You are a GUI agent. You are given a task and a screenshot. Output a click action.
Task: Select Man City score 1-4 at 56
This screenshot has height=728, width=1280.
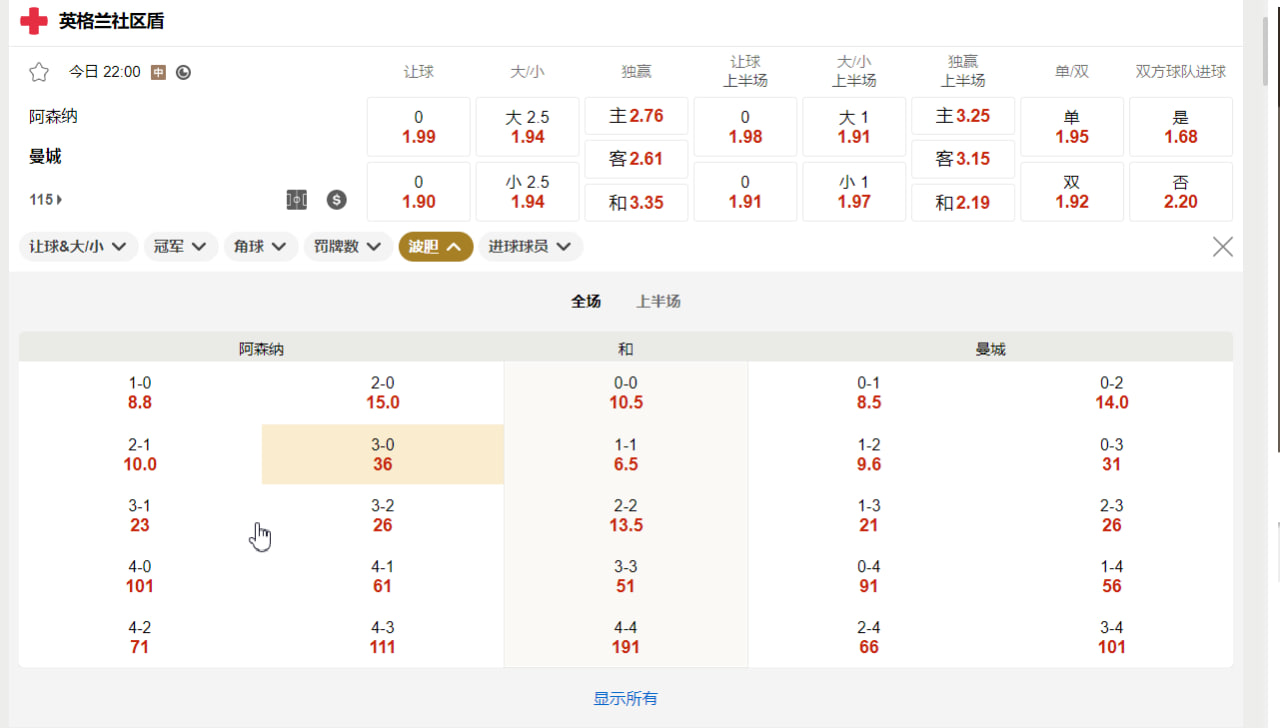point(1112,576)
